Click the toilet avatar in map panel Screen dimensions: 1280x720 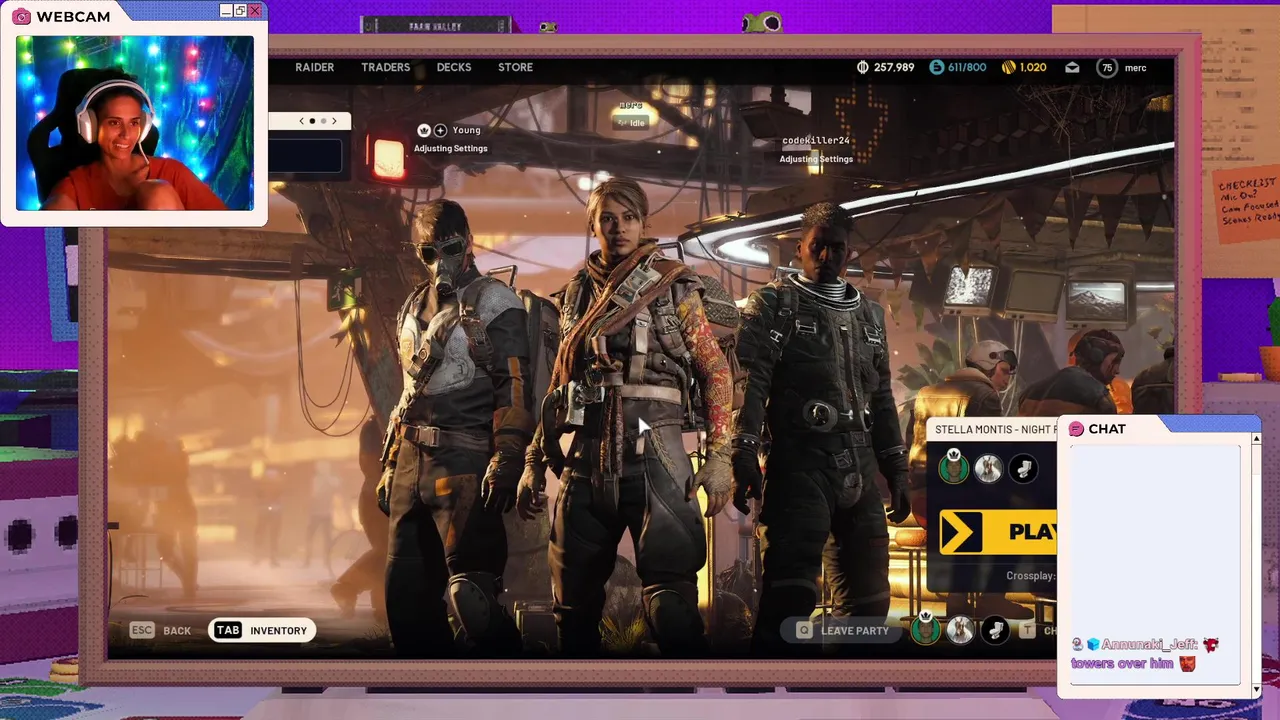pyautogui.click(x=1022, y=468)
